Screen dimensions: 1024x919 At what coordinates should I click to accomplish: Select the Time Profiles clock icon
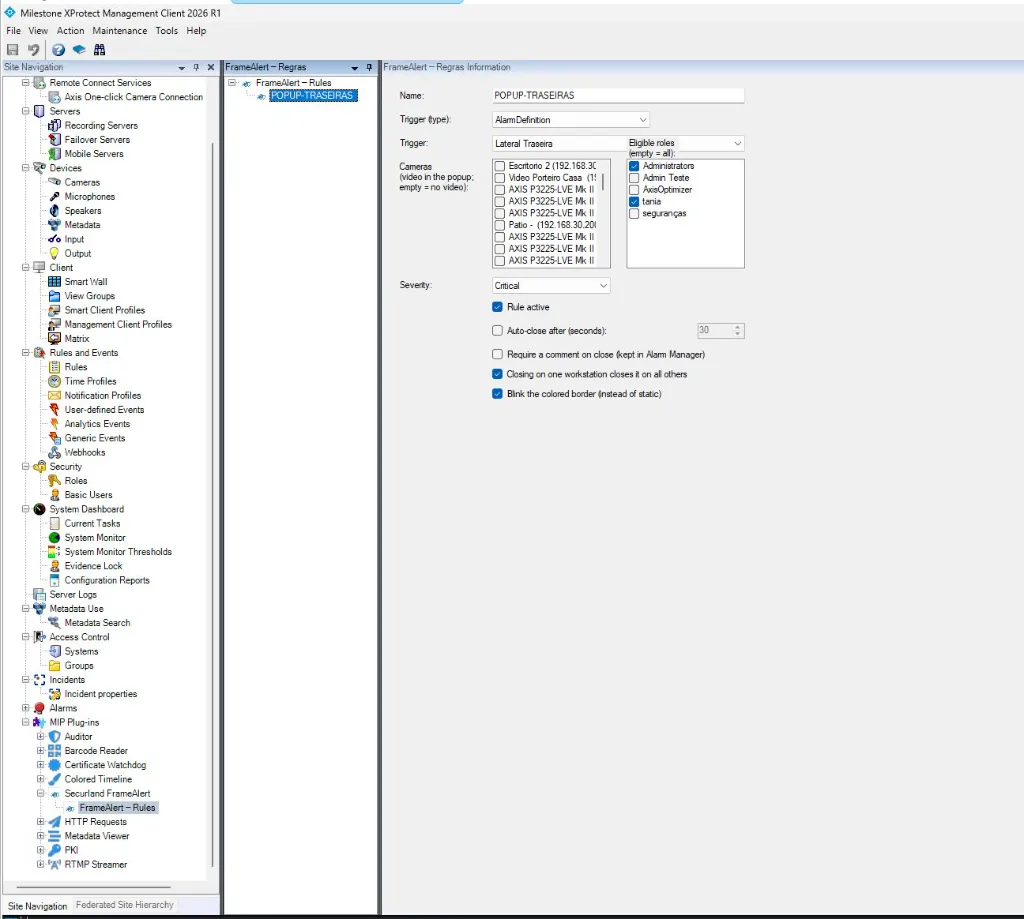55,381
